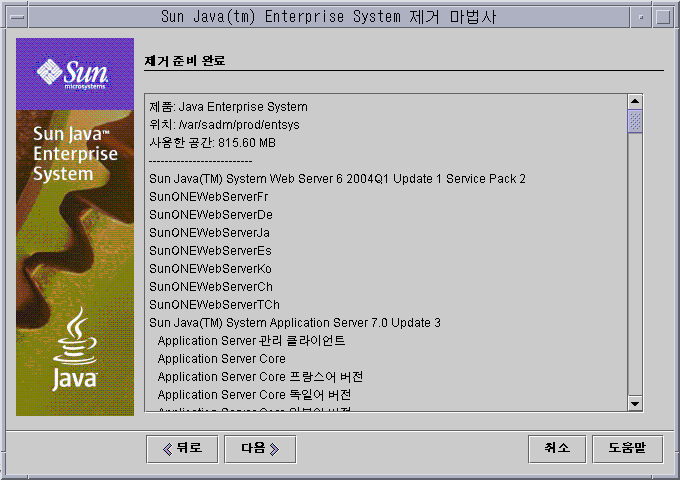
Task: Click the minimize dot button in title bar
Action: 641,17
